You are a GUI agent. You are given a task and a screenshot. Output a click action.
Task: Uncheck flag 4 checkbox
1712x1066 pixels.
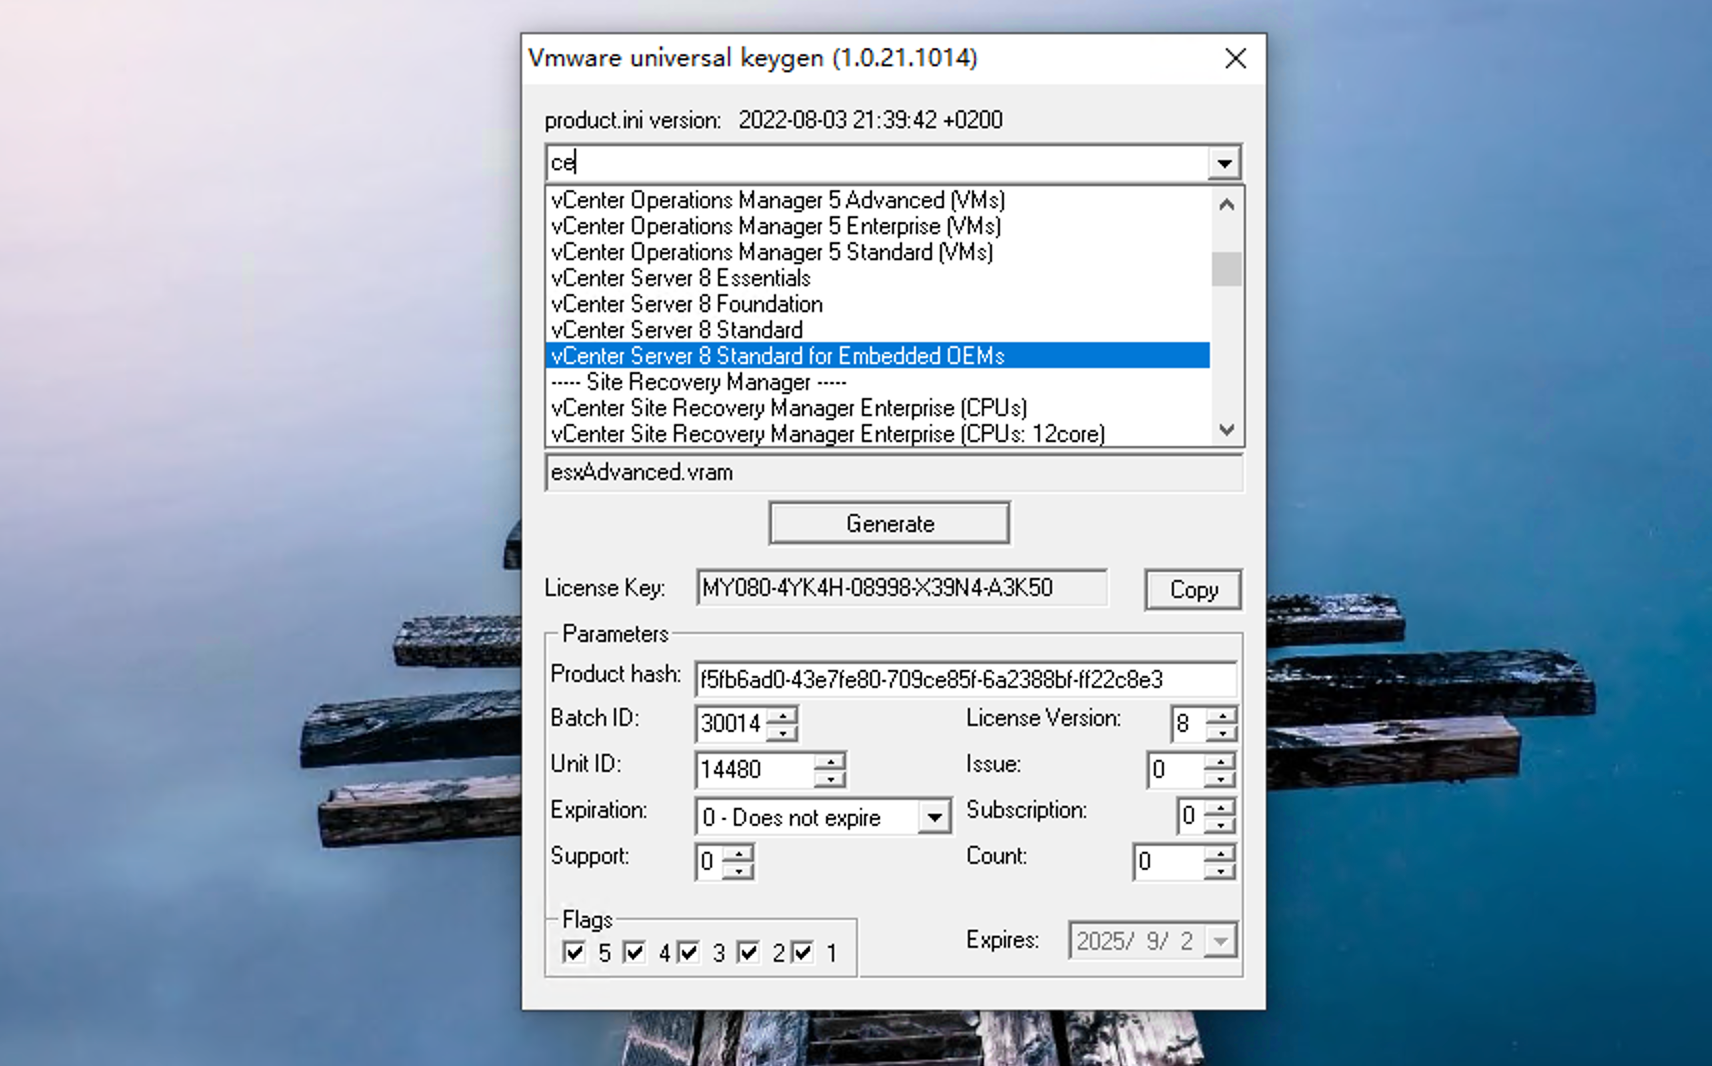(x=634, y=952)
